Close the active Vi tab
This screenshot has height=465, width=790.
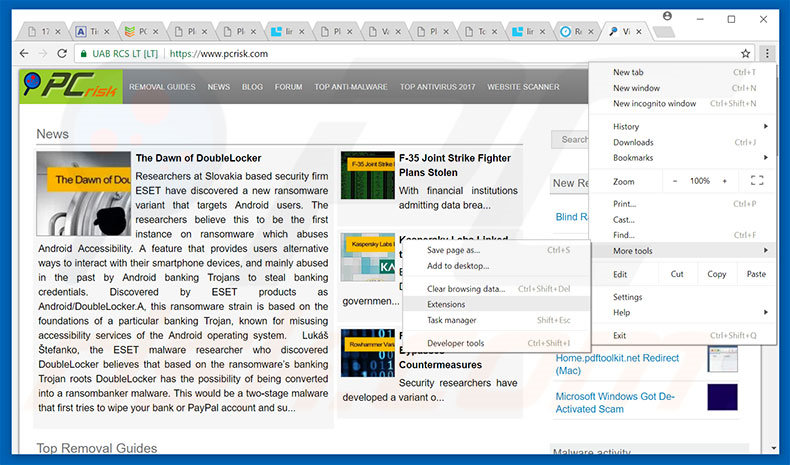pyautogui.click(x=639, y=31)
